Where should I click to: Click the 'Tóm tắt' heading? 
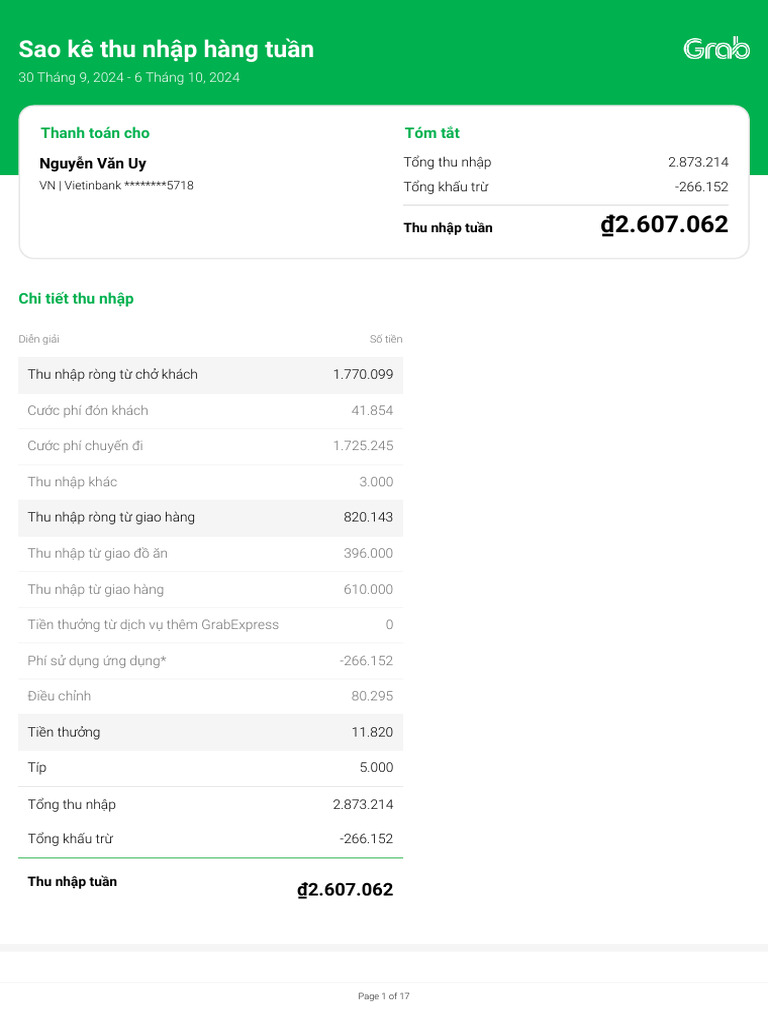point(432,133)
